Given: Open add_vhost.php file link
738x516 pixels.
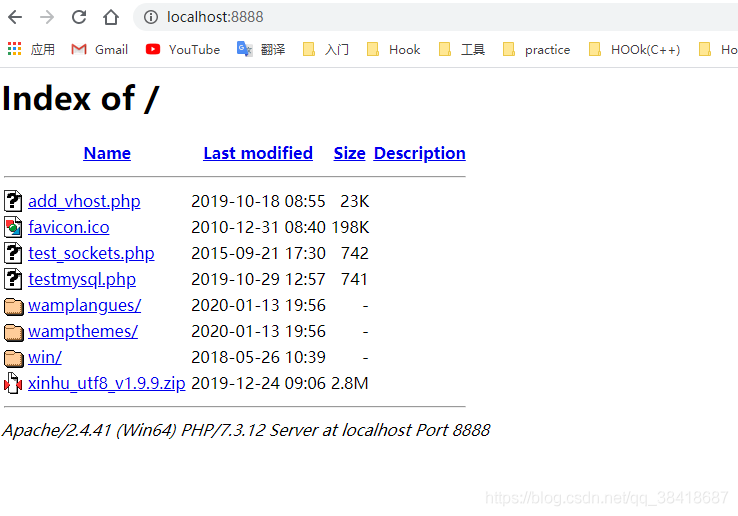Looking at the screenshot, I should 84,201.
